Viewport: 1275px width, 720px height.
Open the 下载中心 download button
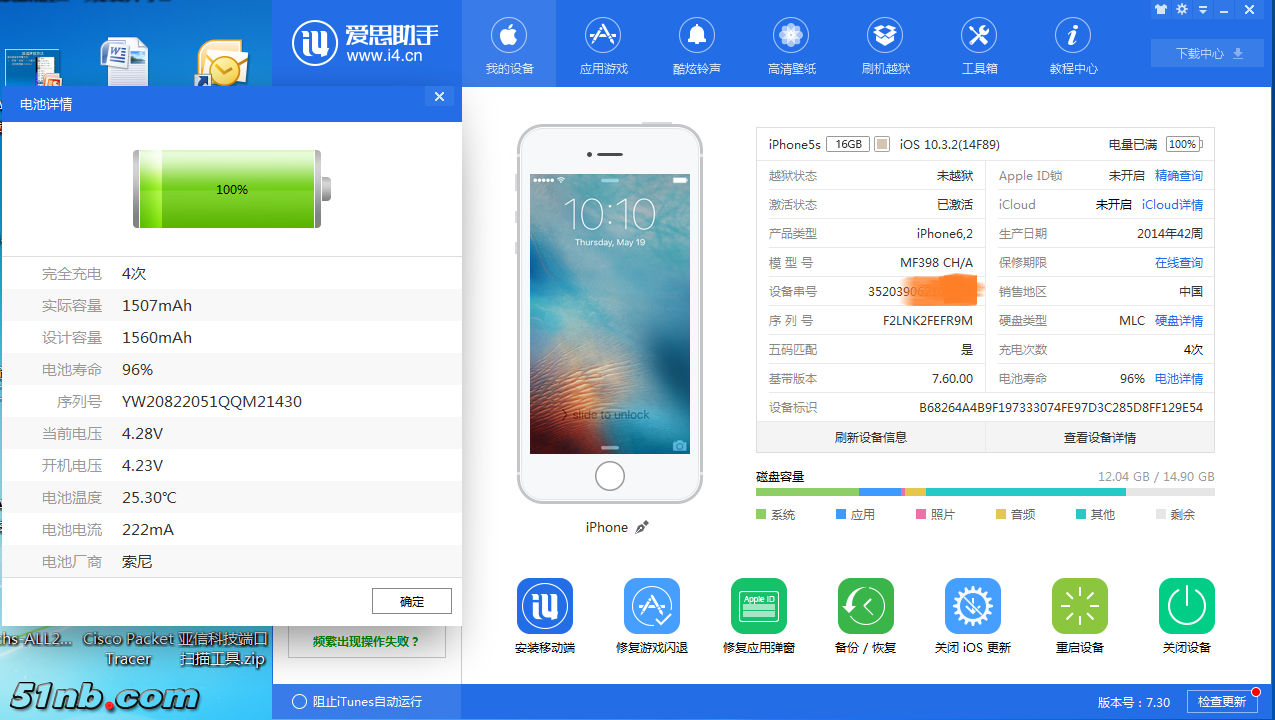pos(1208,53)
